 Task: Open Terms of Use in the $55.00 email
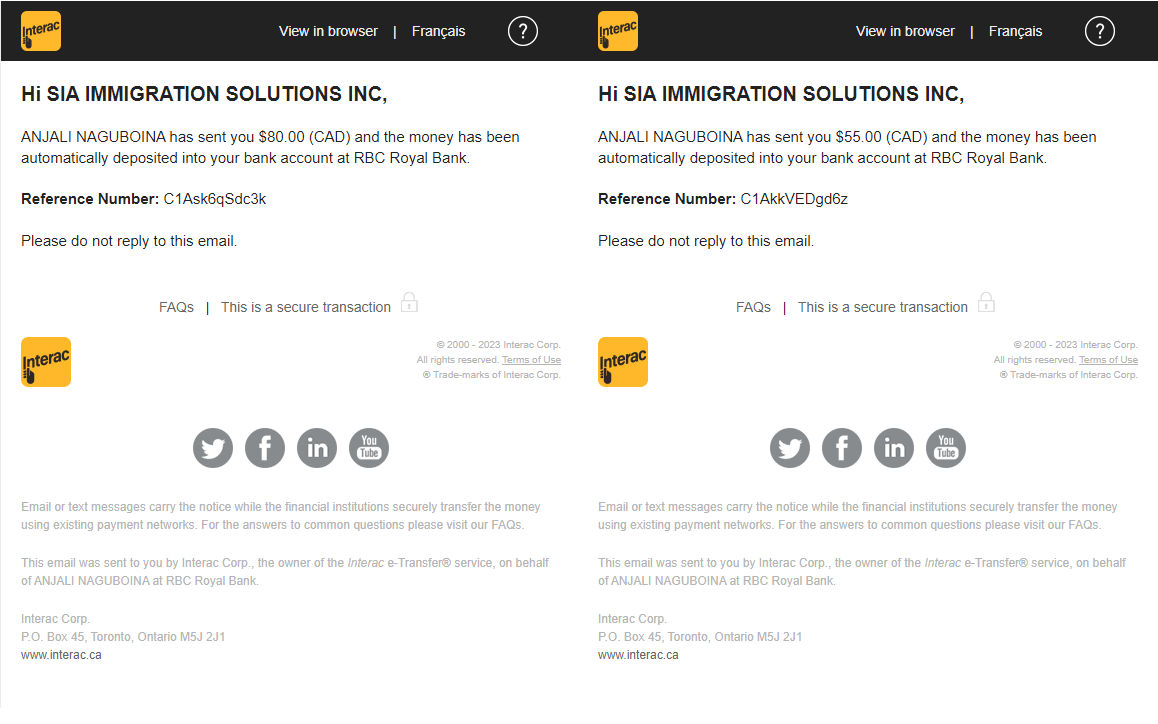1109,360
